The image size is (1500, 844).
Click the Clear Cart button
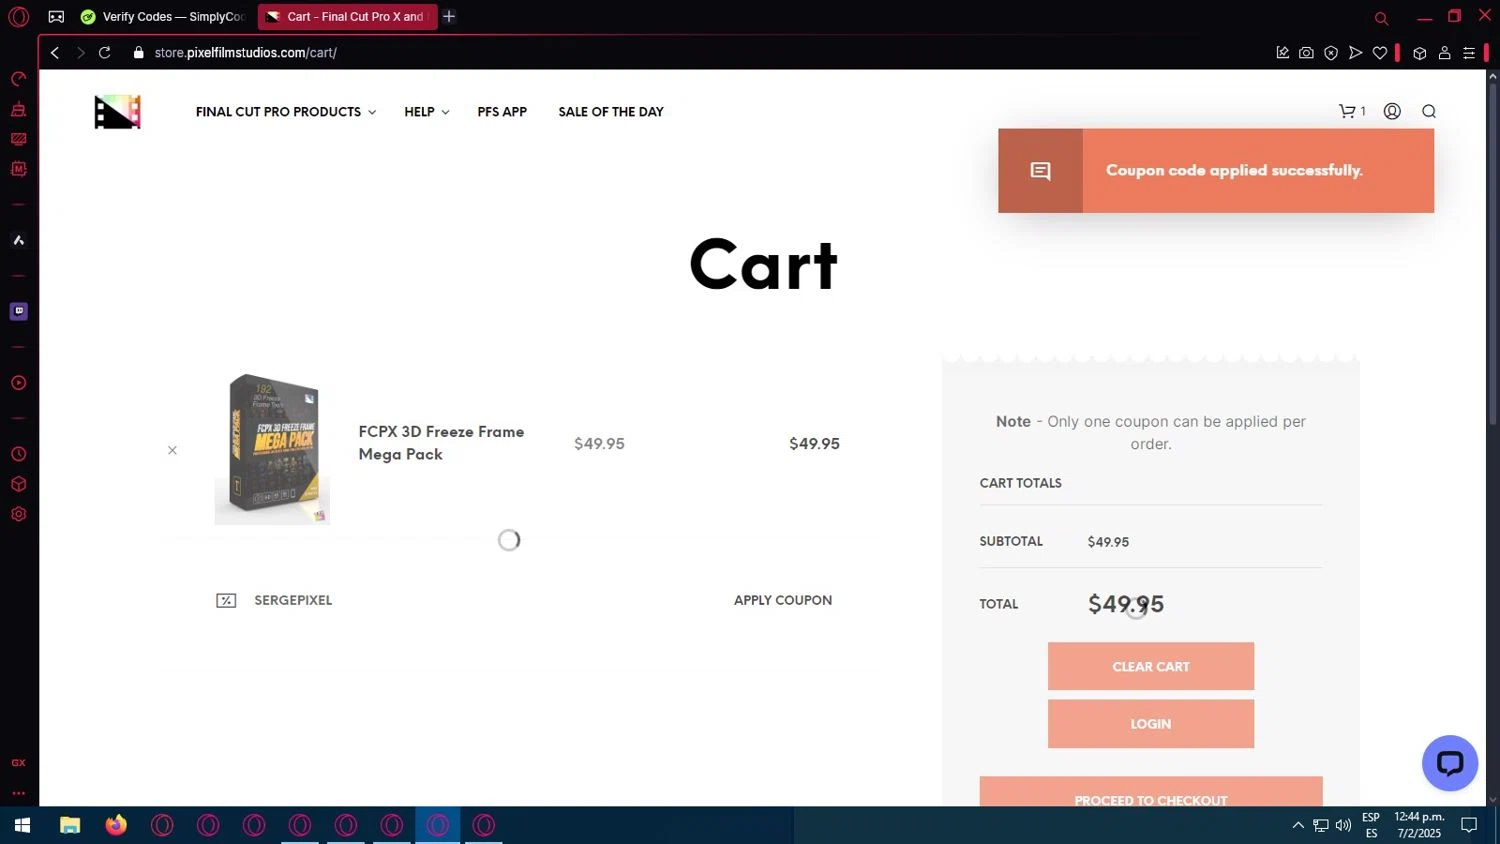click(x=1151, y=666)
